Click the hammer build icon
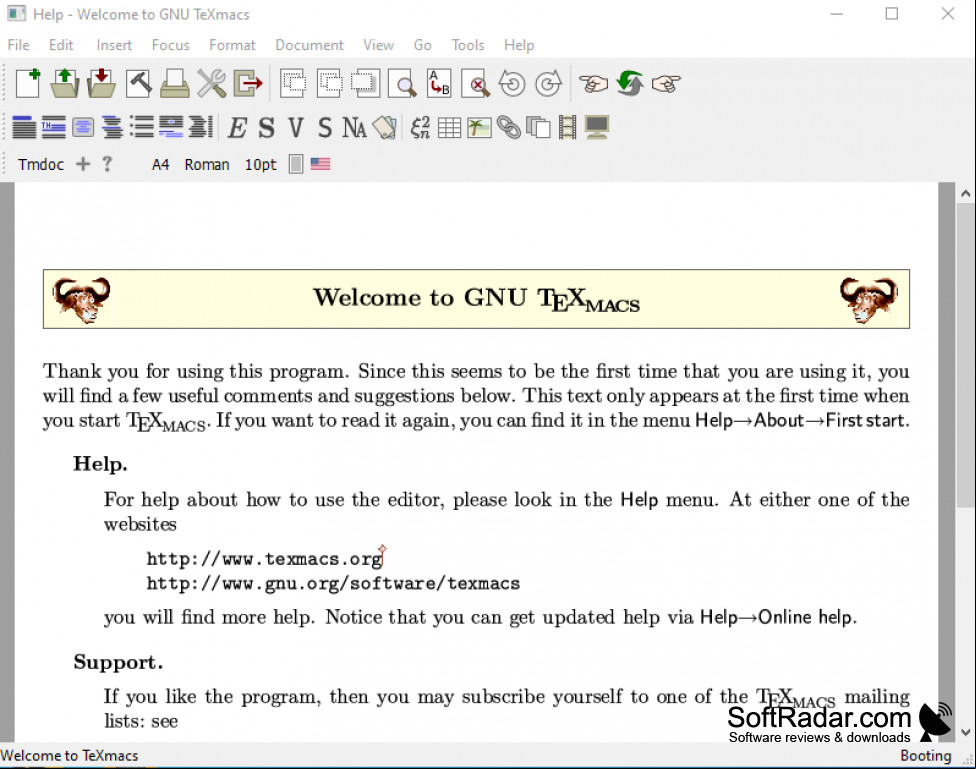The height and width of the screenshot is (769, 976). [138, 83]
